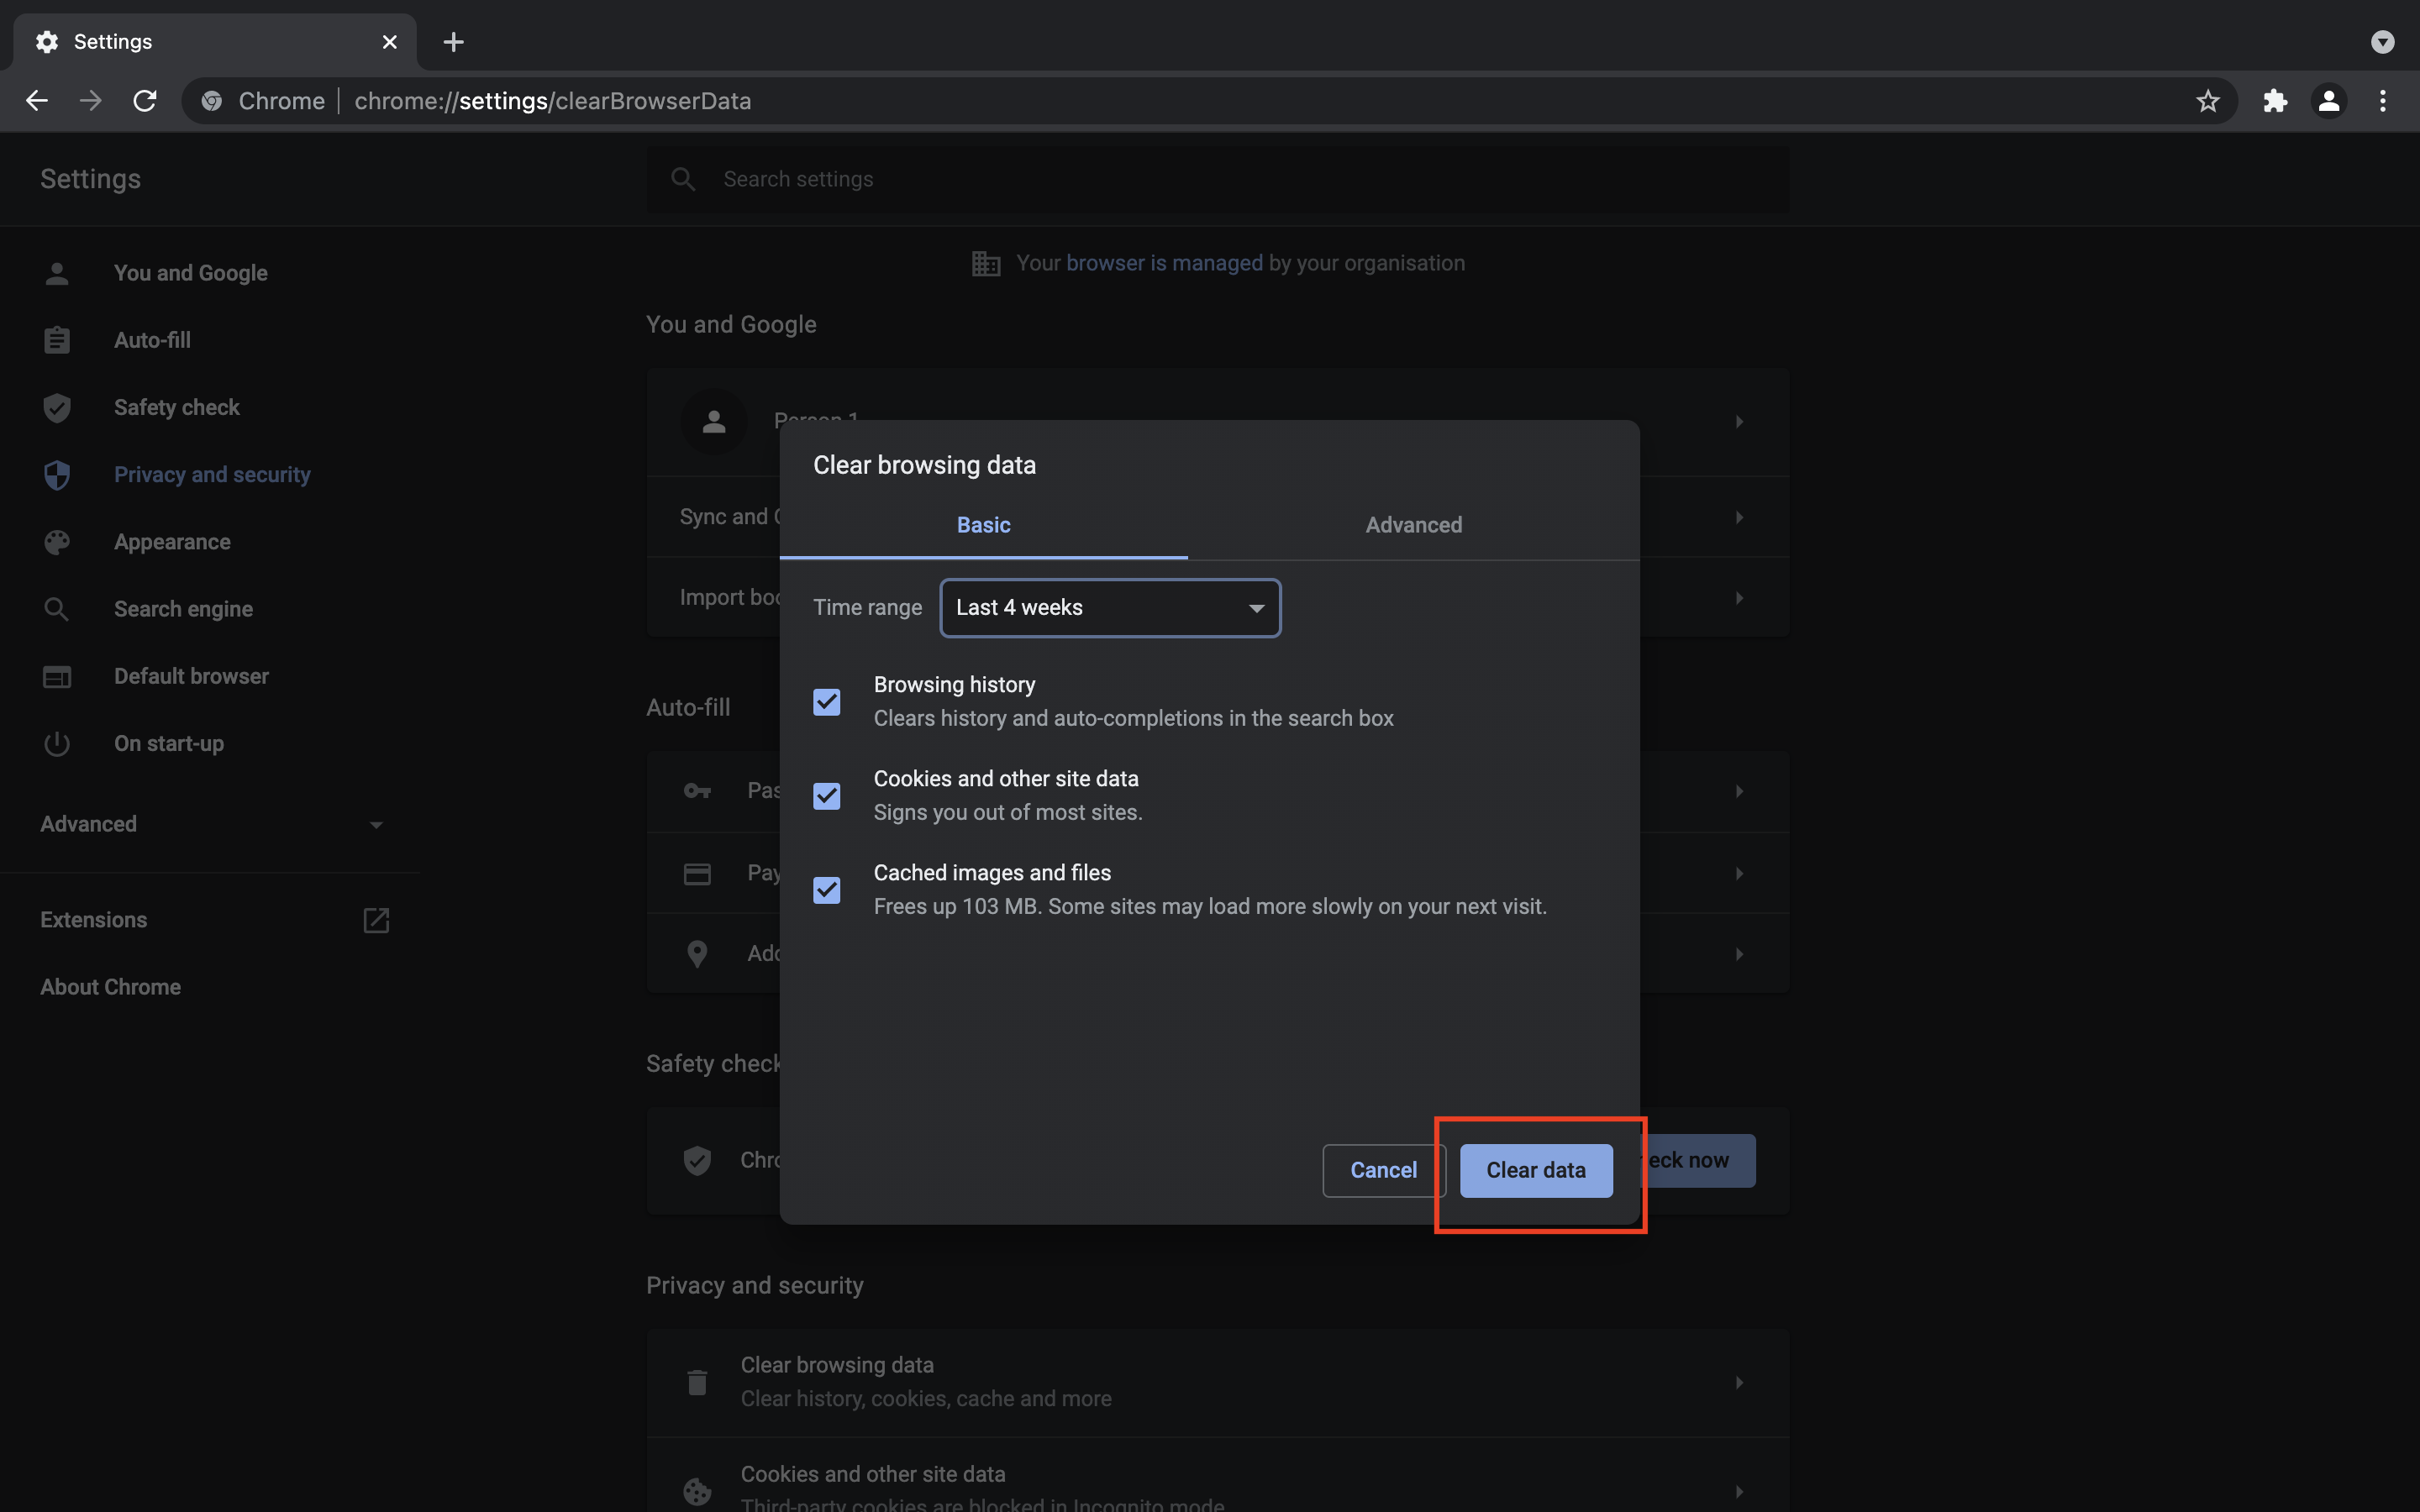Click the tab search dropdown arrow
The image size is (2420, 1512).
click(2383, 42)
